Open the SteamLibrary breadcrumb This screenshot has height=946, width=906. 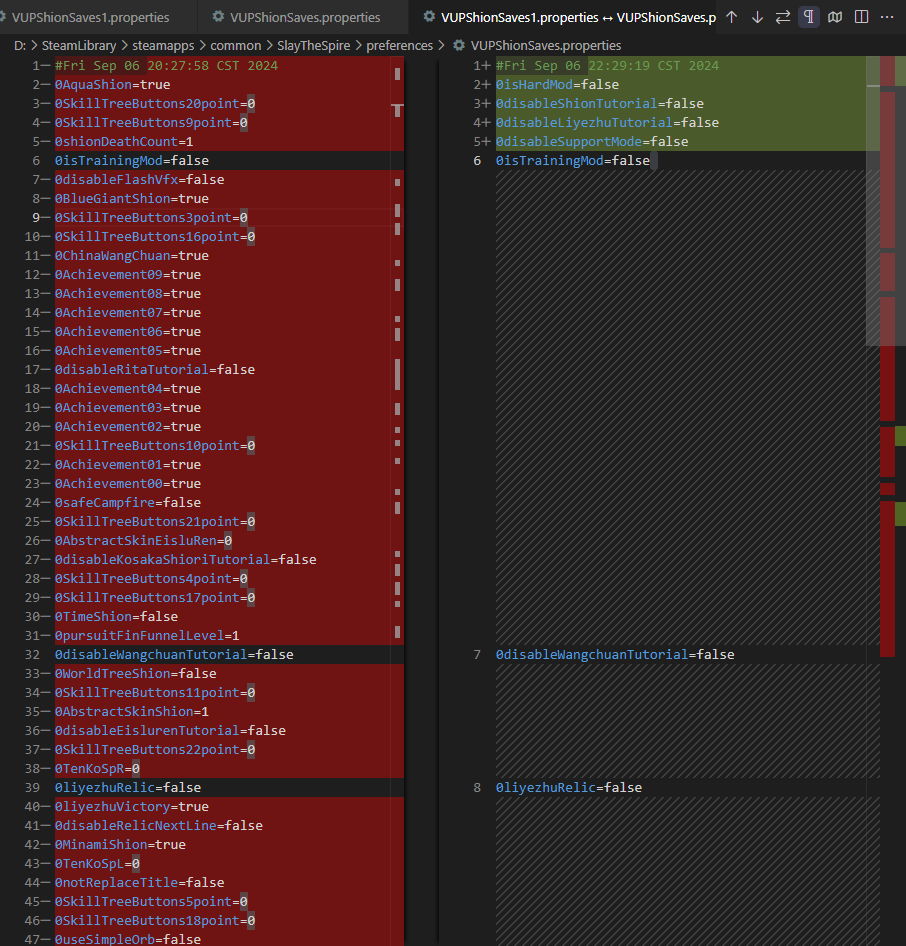pos(79,45)
